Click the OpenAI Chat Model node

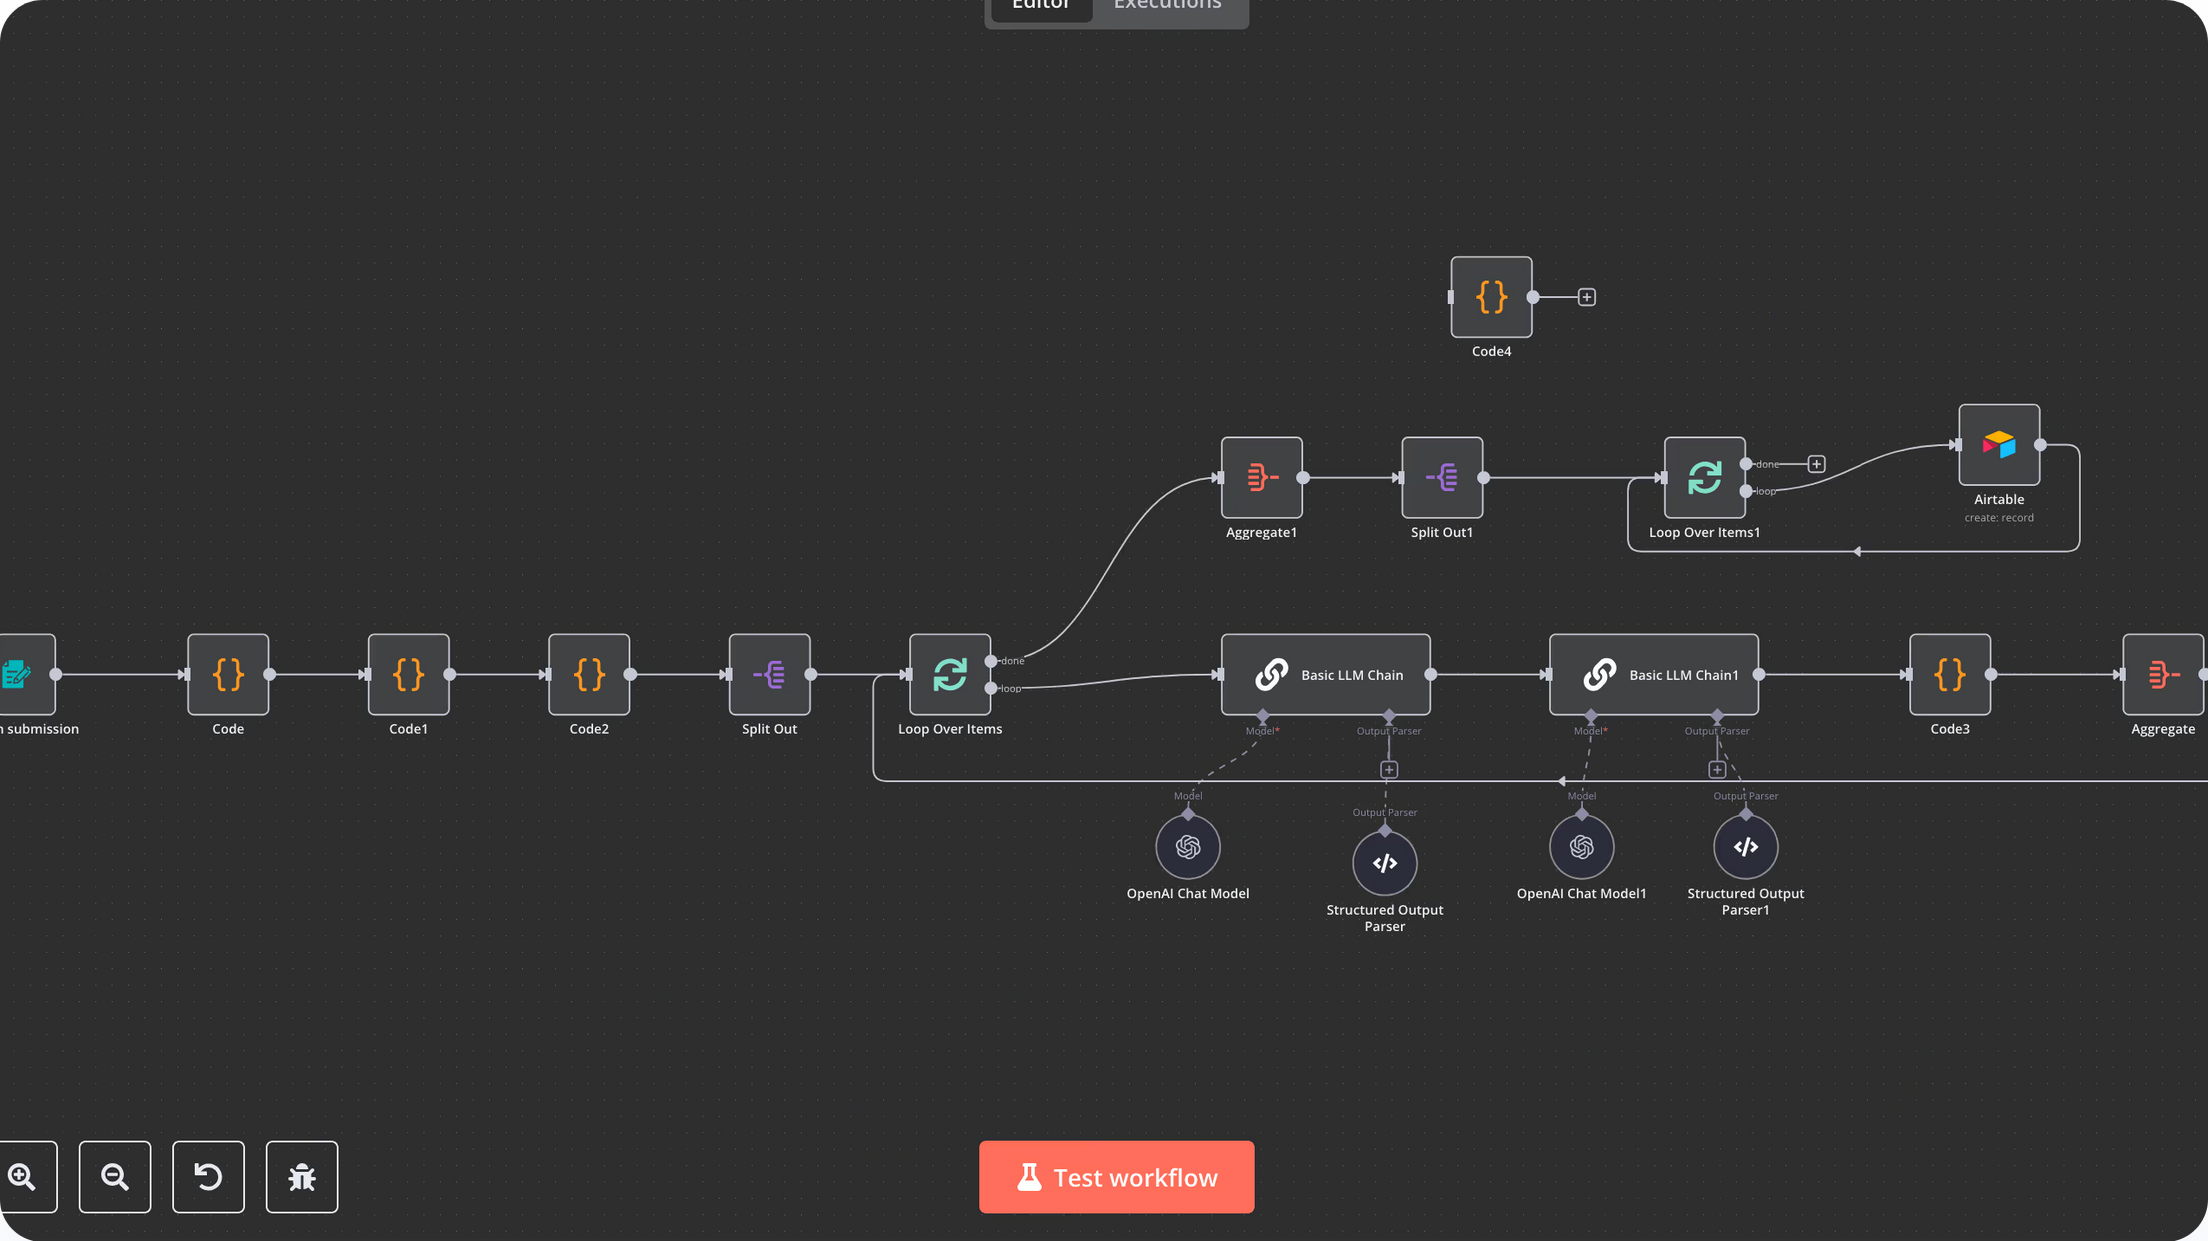[1188, 847]
